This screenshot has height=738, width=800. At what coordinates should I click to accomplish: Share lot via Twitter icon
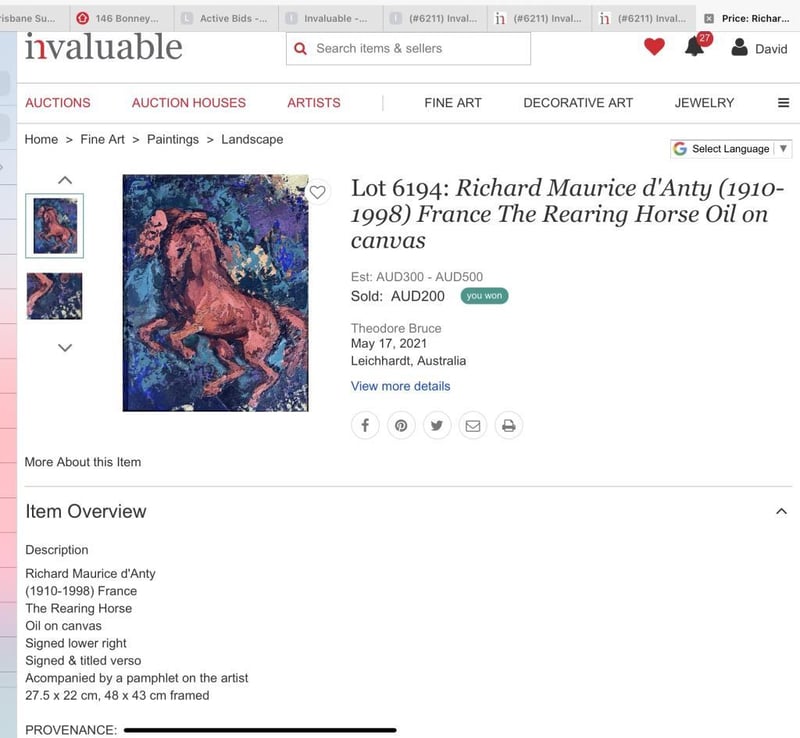(437, 425)
